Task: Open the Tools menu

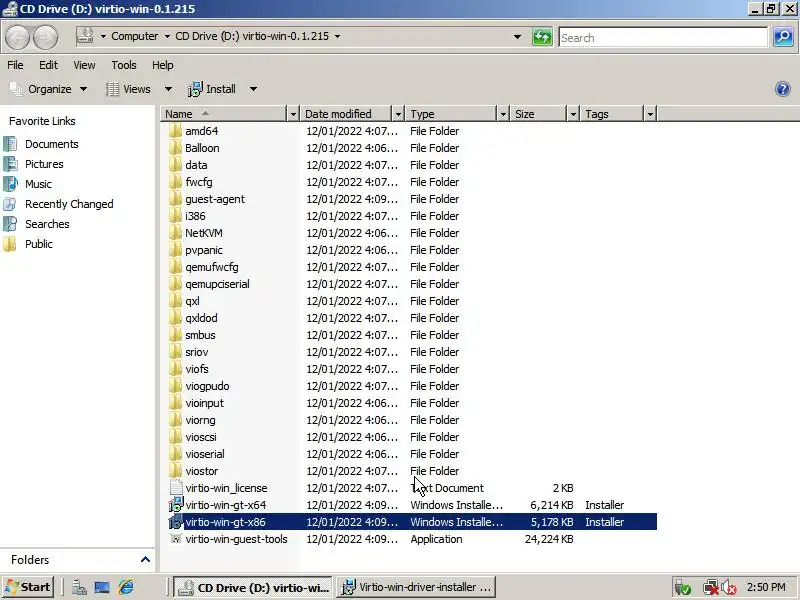Action: pos(124,65)
